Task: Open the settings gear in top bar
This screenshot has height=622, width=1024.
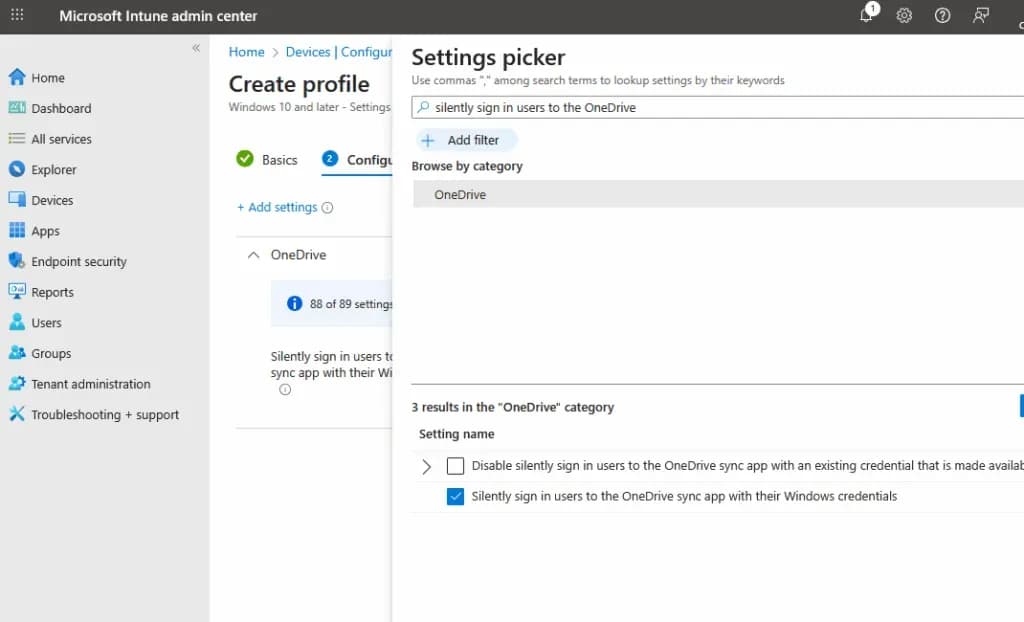Action: click(904, 16)
